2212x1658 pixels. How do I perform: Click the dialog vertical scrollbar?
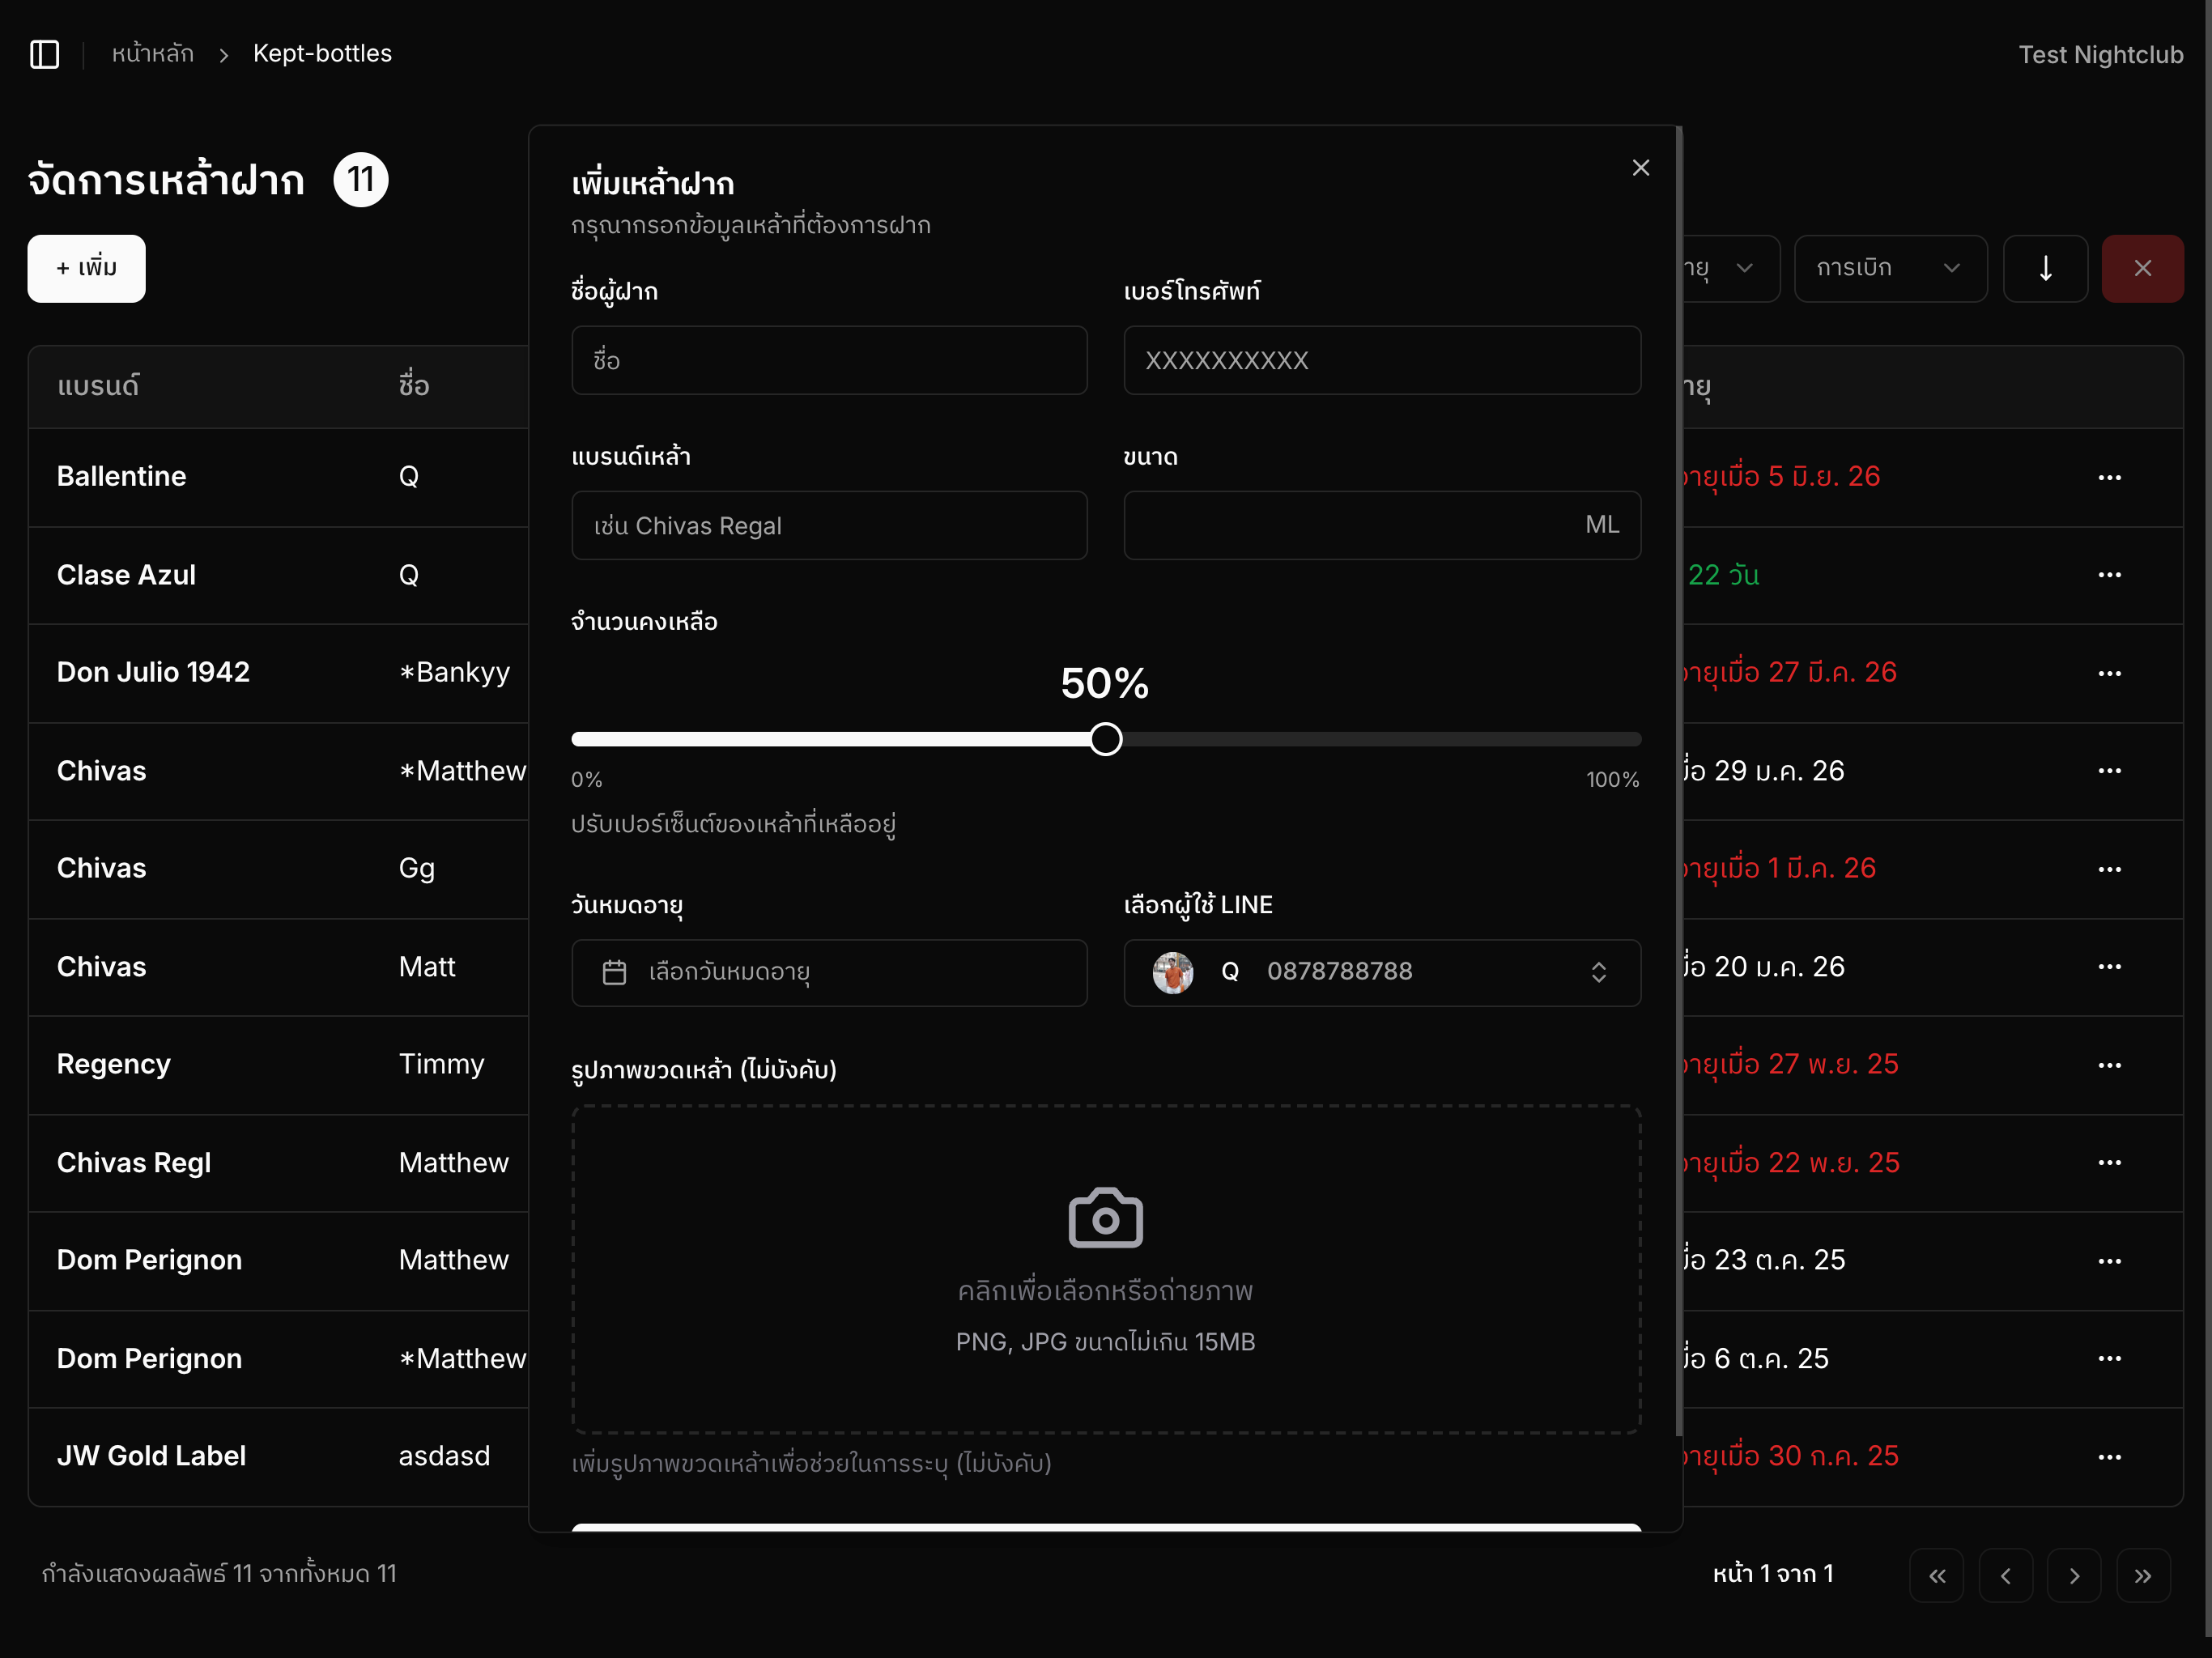pyautogui.click(x=1679, y=780)
